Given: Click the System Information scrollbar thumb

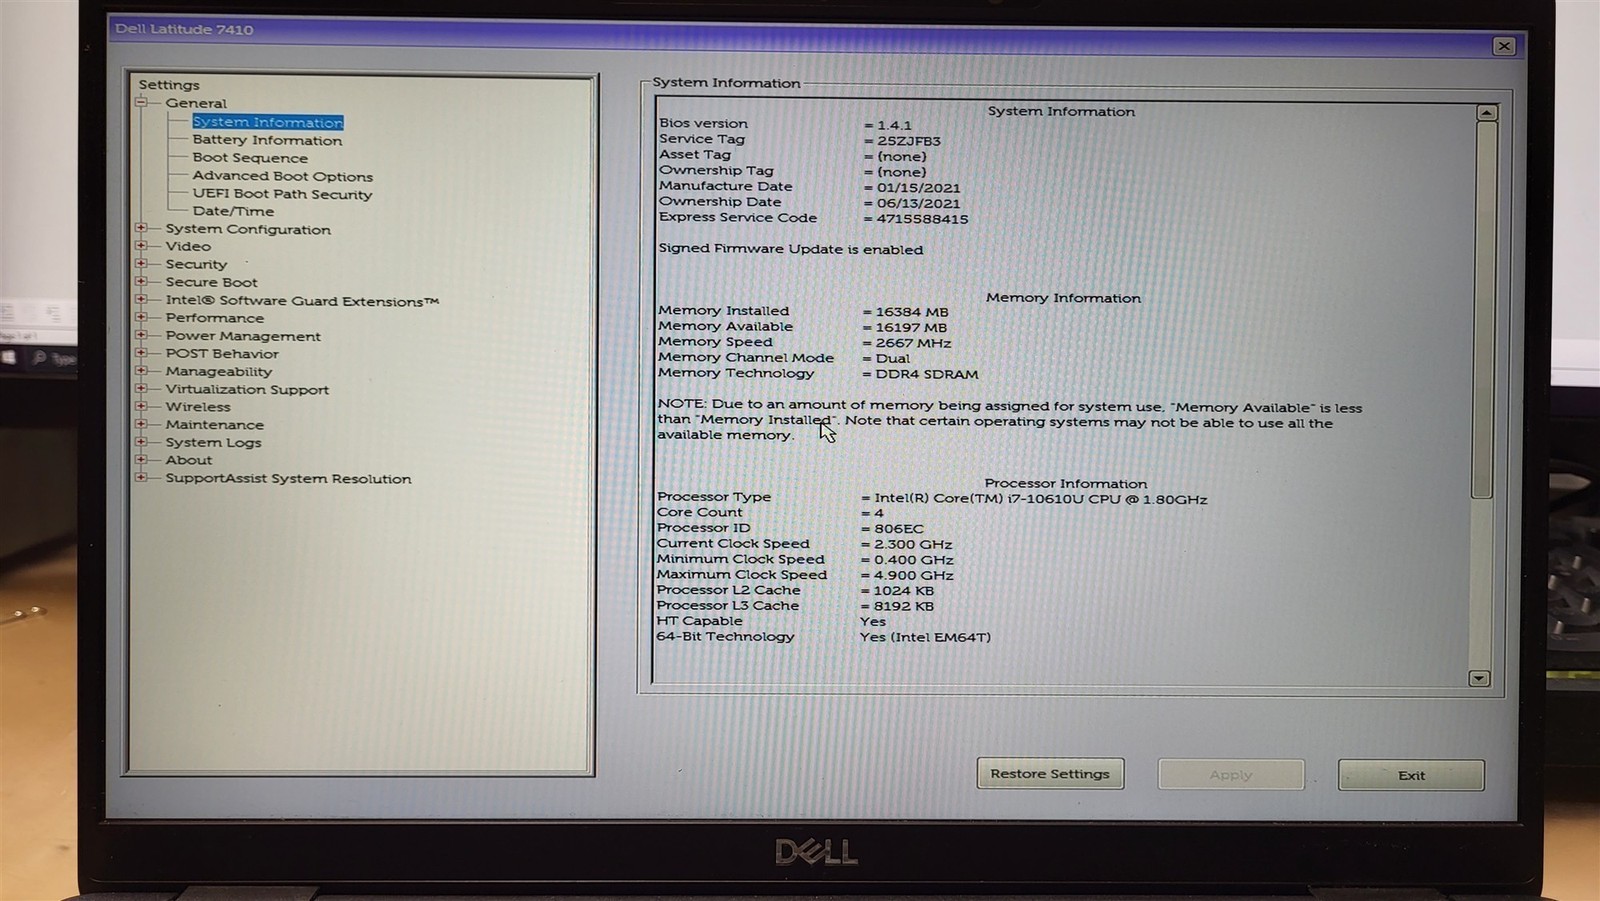Looking at the screenshot, I should coord(1483,310).
